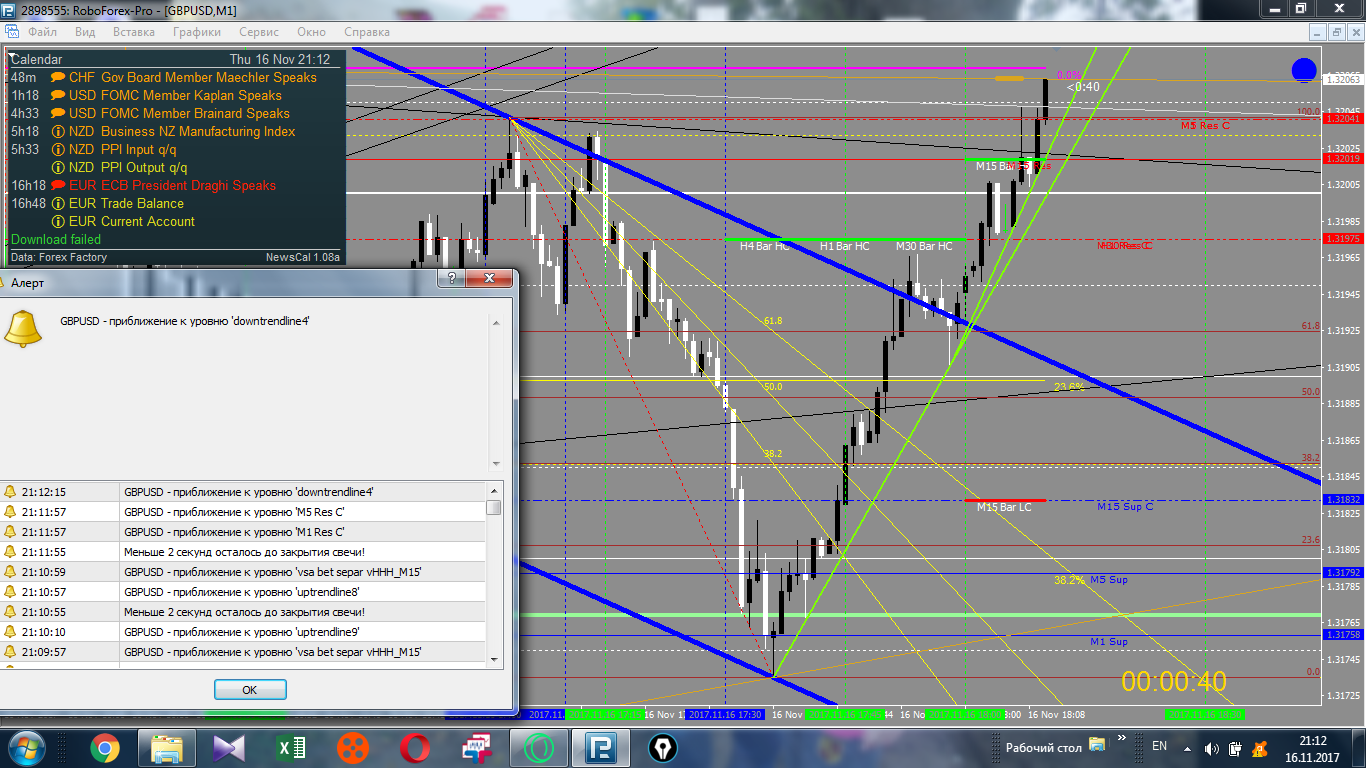Open Windows Explorer from taskbar
This screenshot has width=1366, height=768.
(166, 747)
